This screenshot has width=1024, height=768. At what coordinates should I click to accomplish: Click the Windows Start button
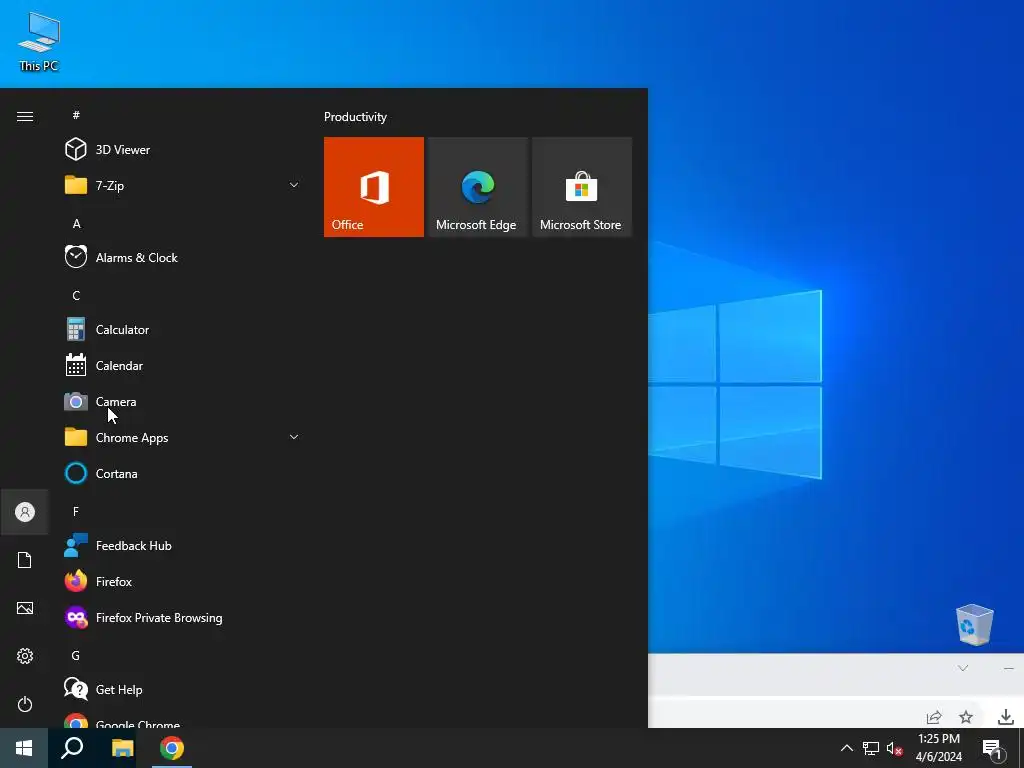pos(24,748)
